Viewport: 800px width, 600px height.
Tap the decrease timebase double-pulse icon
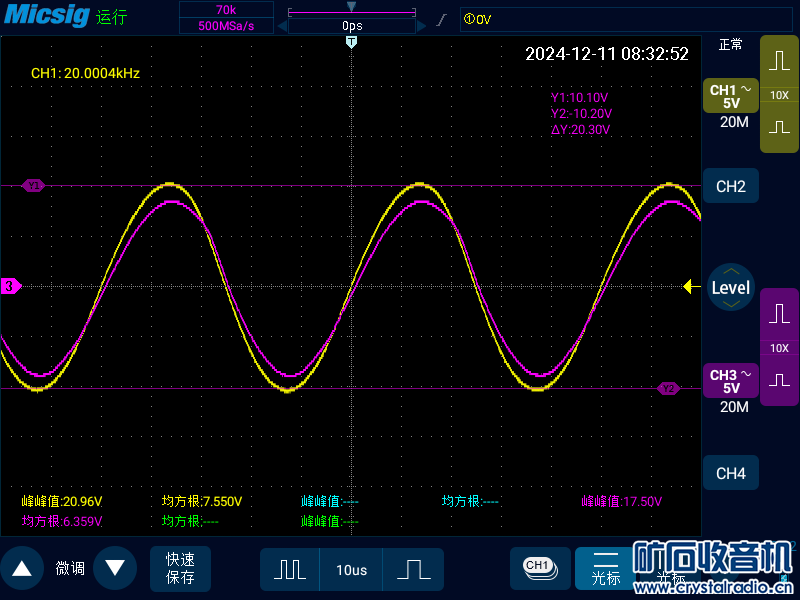[290, 569]
